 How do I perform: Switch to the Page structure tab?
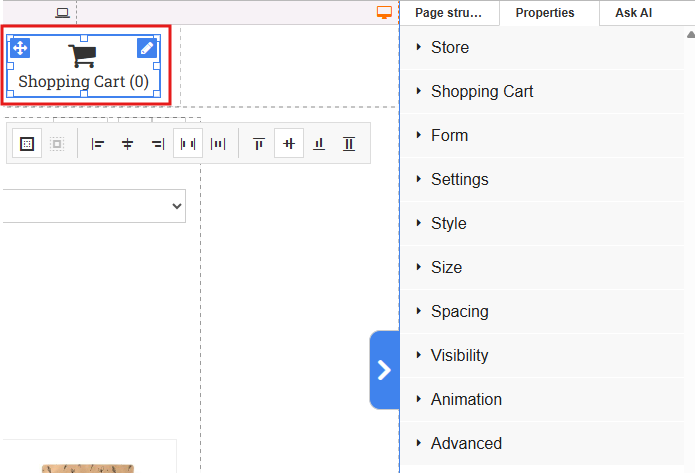448,13
